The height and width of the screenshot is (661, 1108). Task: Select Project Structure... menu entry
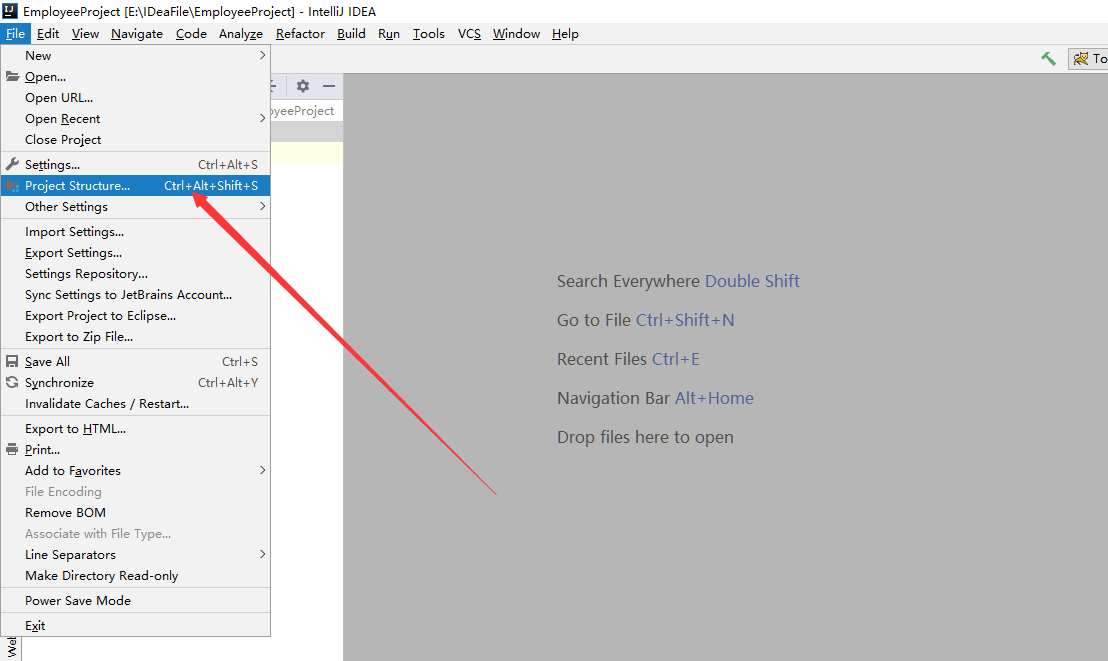click(136, 185)
